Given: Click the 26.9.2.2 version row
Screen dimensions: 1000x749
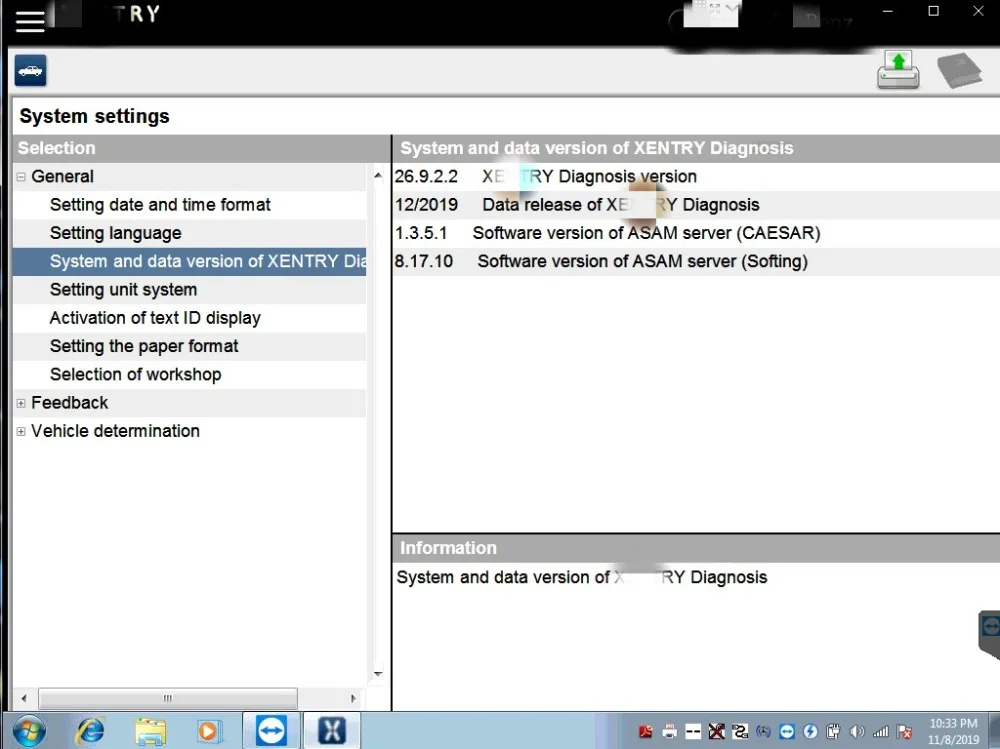Looking at the screenshot, I should (x=696, y=177).
